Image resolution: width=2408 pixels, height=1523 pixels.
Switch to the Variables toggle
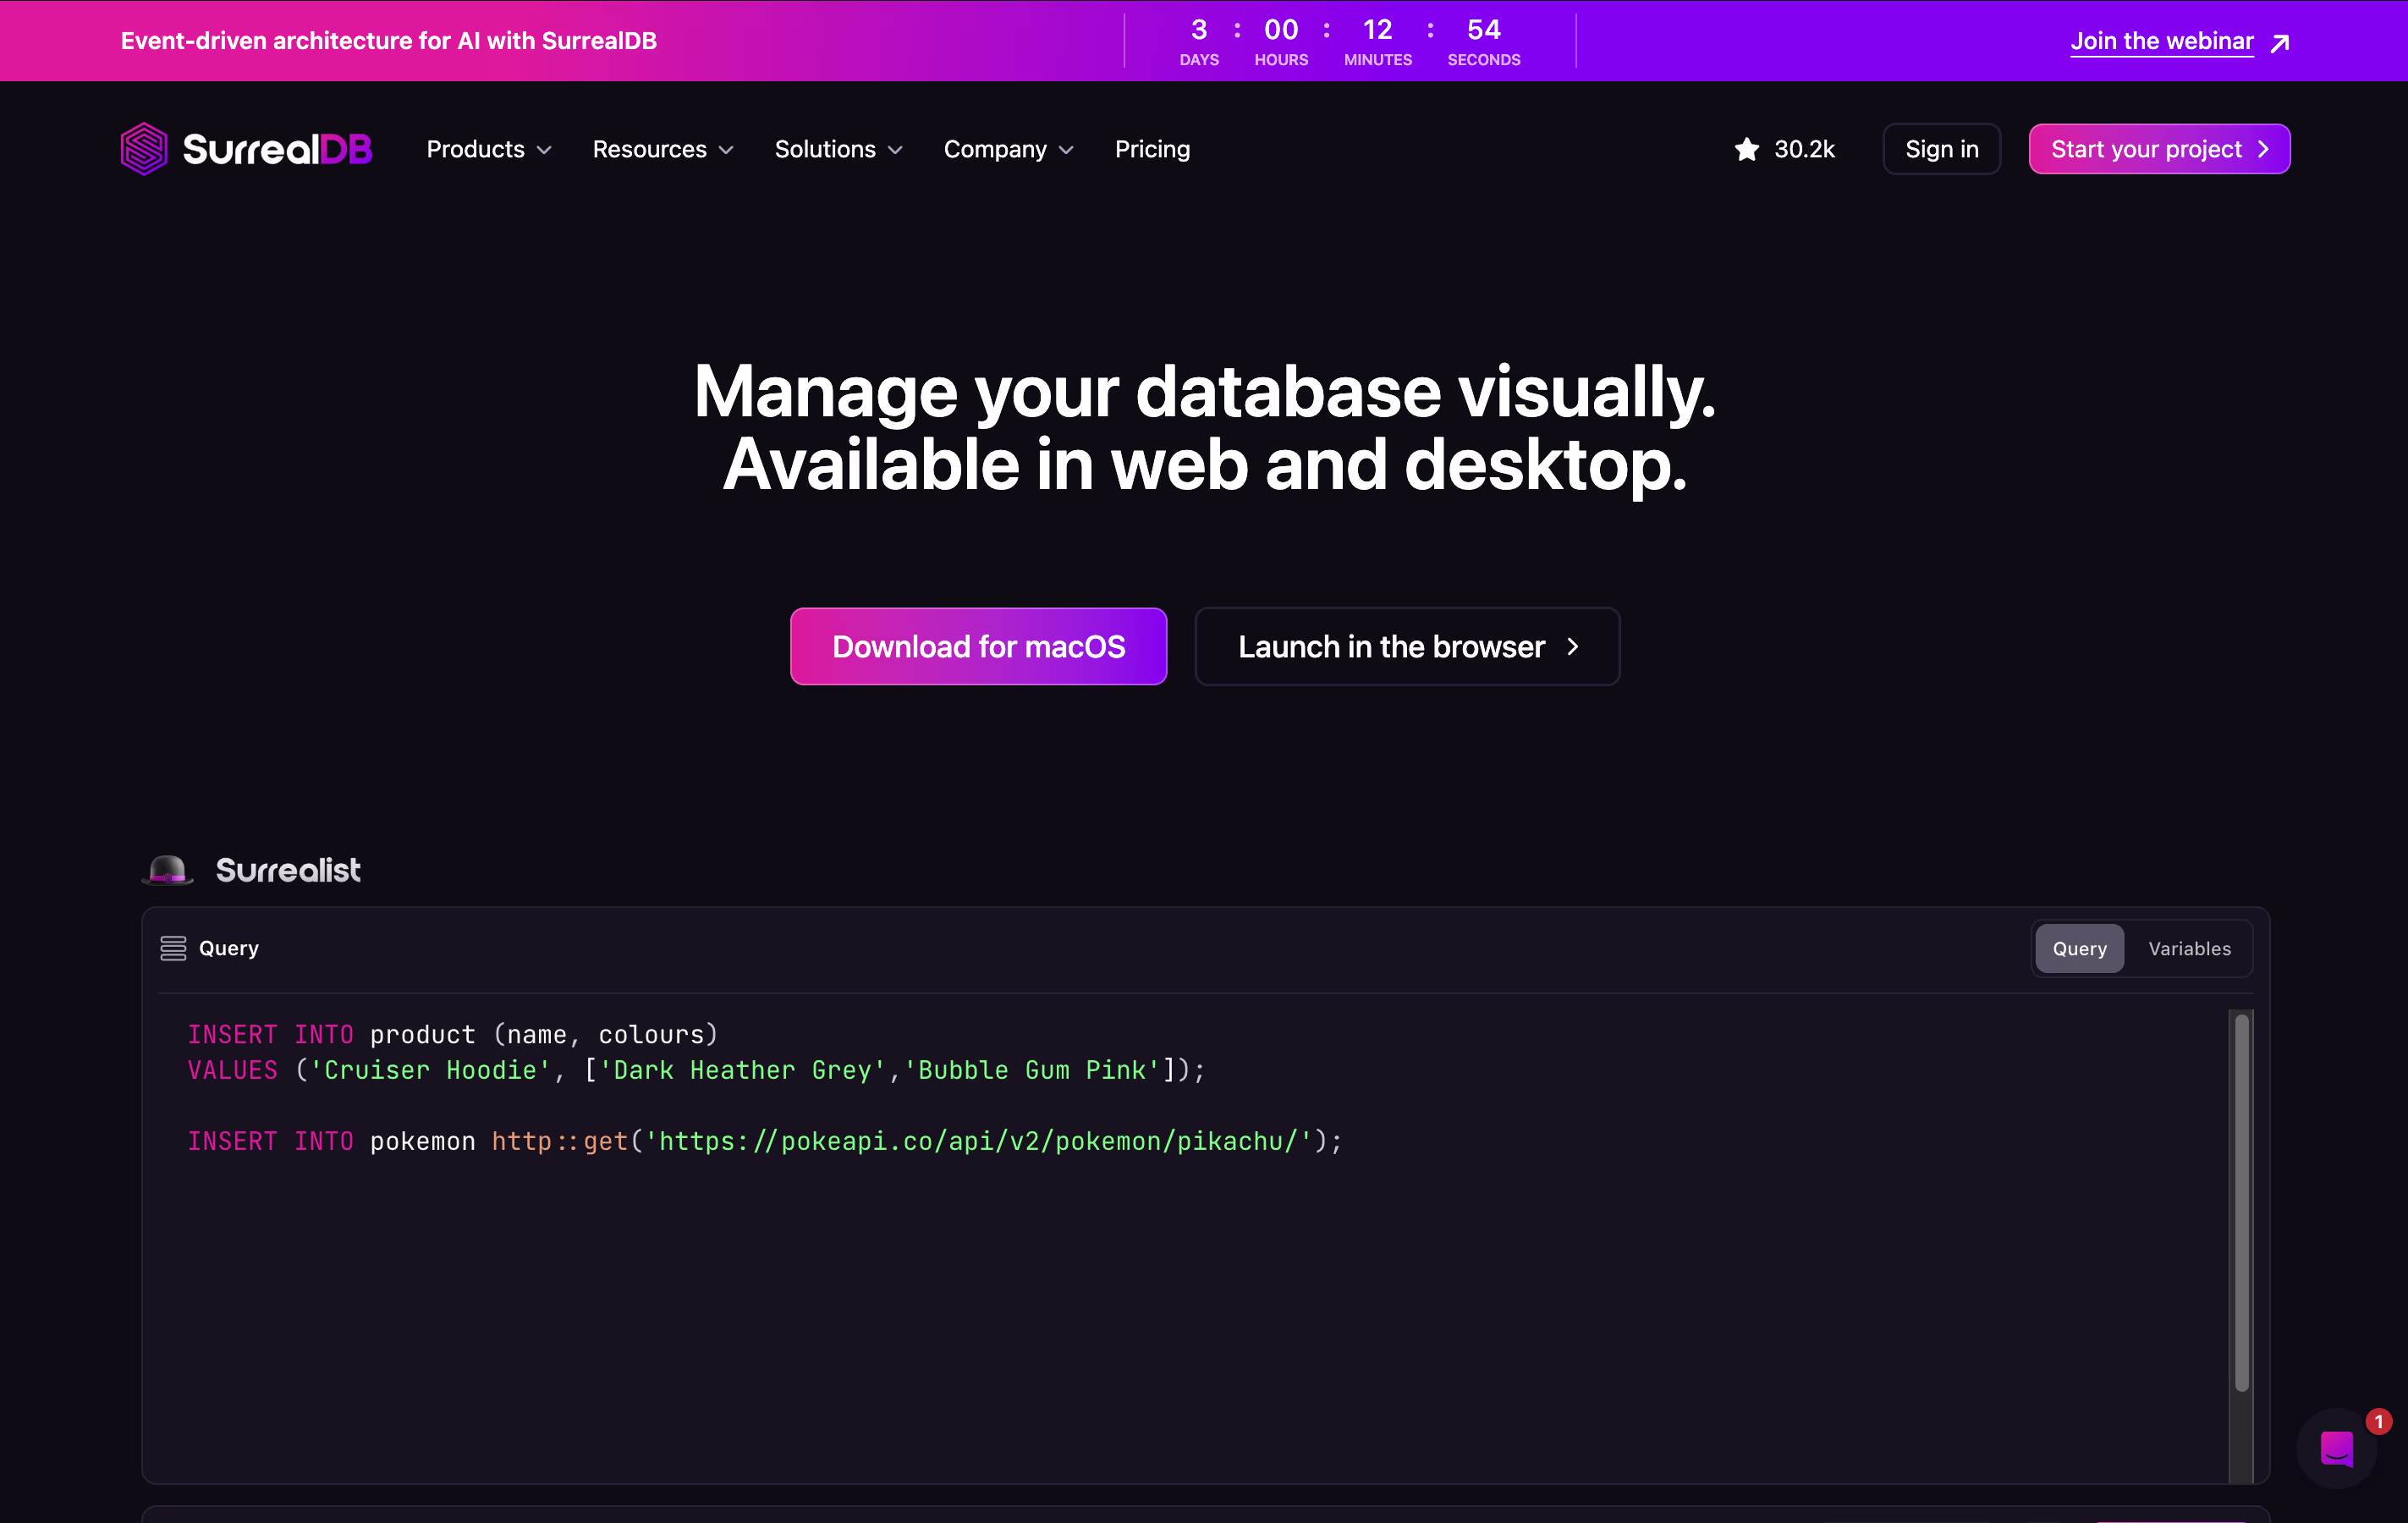(2189, 948)
